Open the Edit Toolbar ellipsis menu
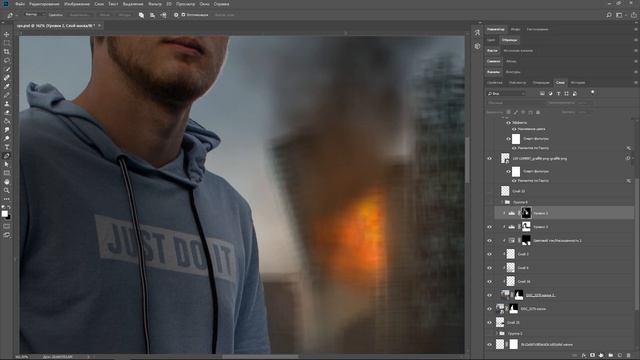Image resolution: width=640 pixels, height=360 pixels. tap(7, 199)
